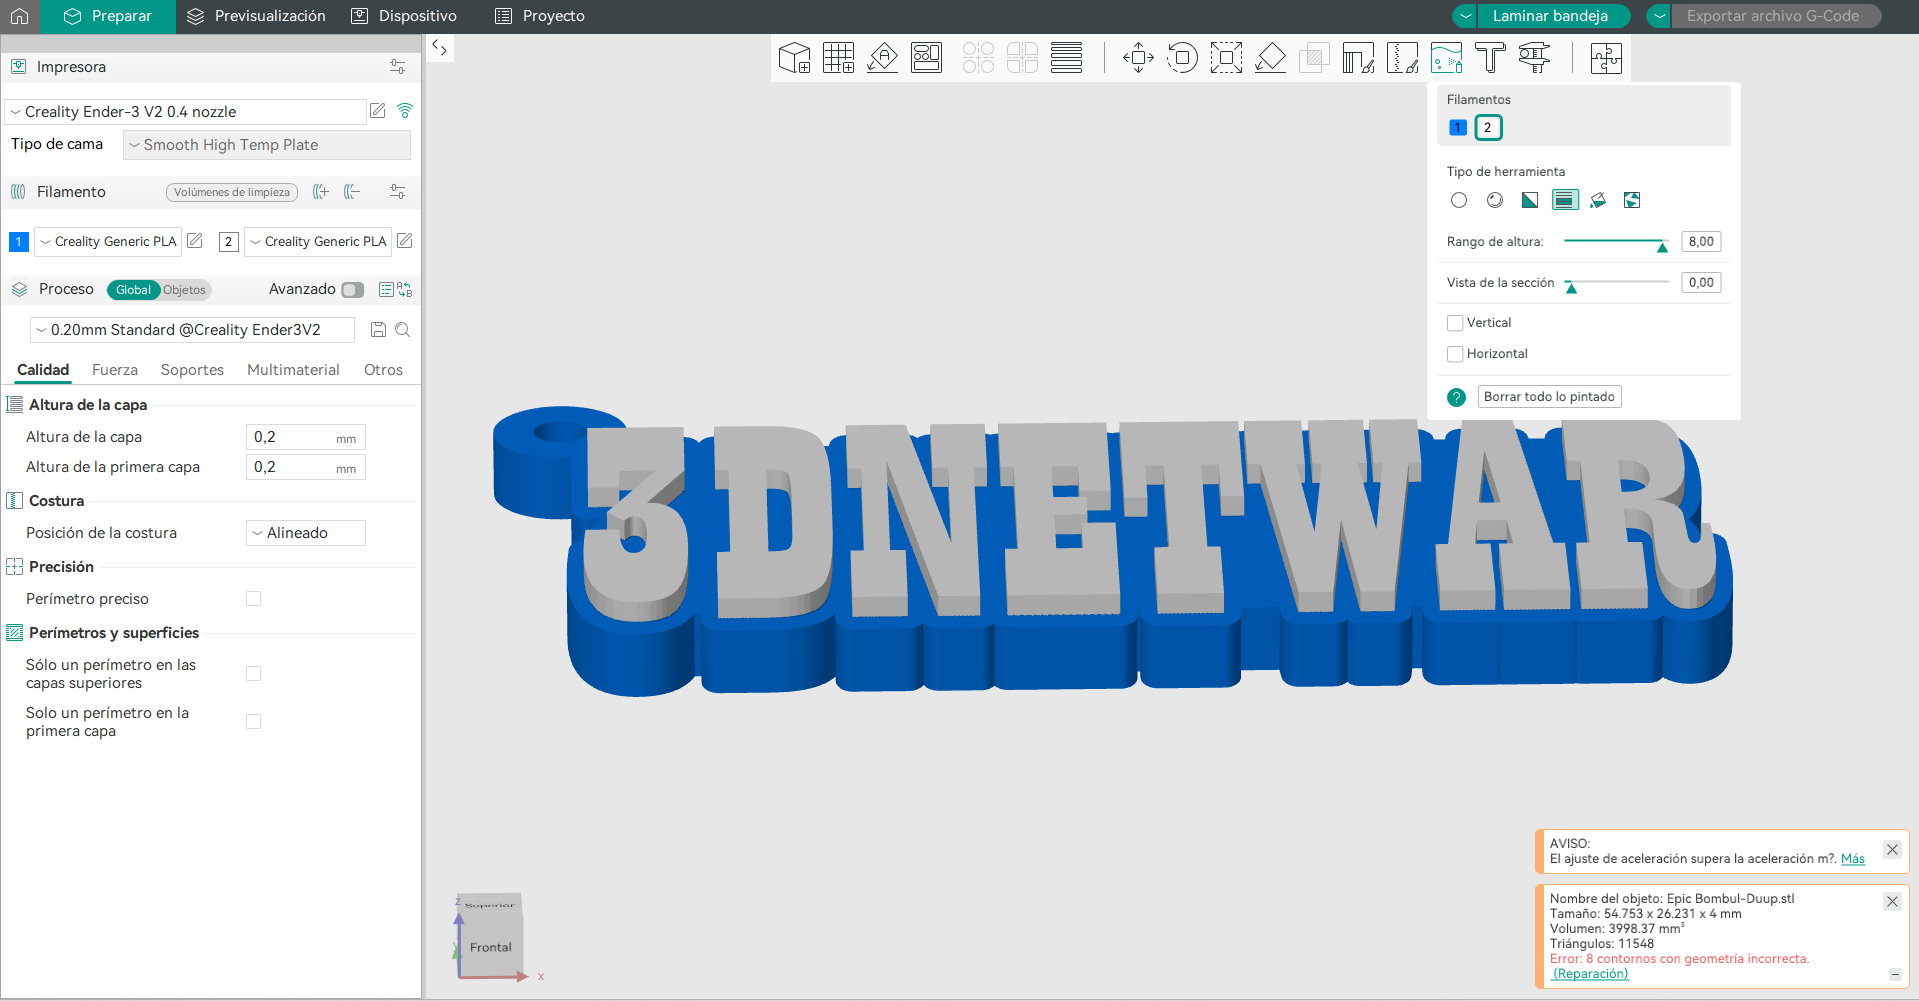This screenshot has height=1001, width=1919.
Task: Select the triangle tool type
Action: 1529,200
